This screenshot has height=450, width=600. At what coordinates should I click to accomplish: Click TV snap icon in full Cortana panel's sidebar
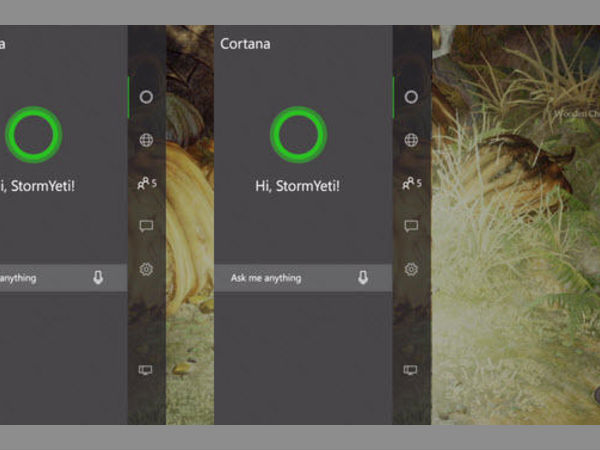pos(410,370)
